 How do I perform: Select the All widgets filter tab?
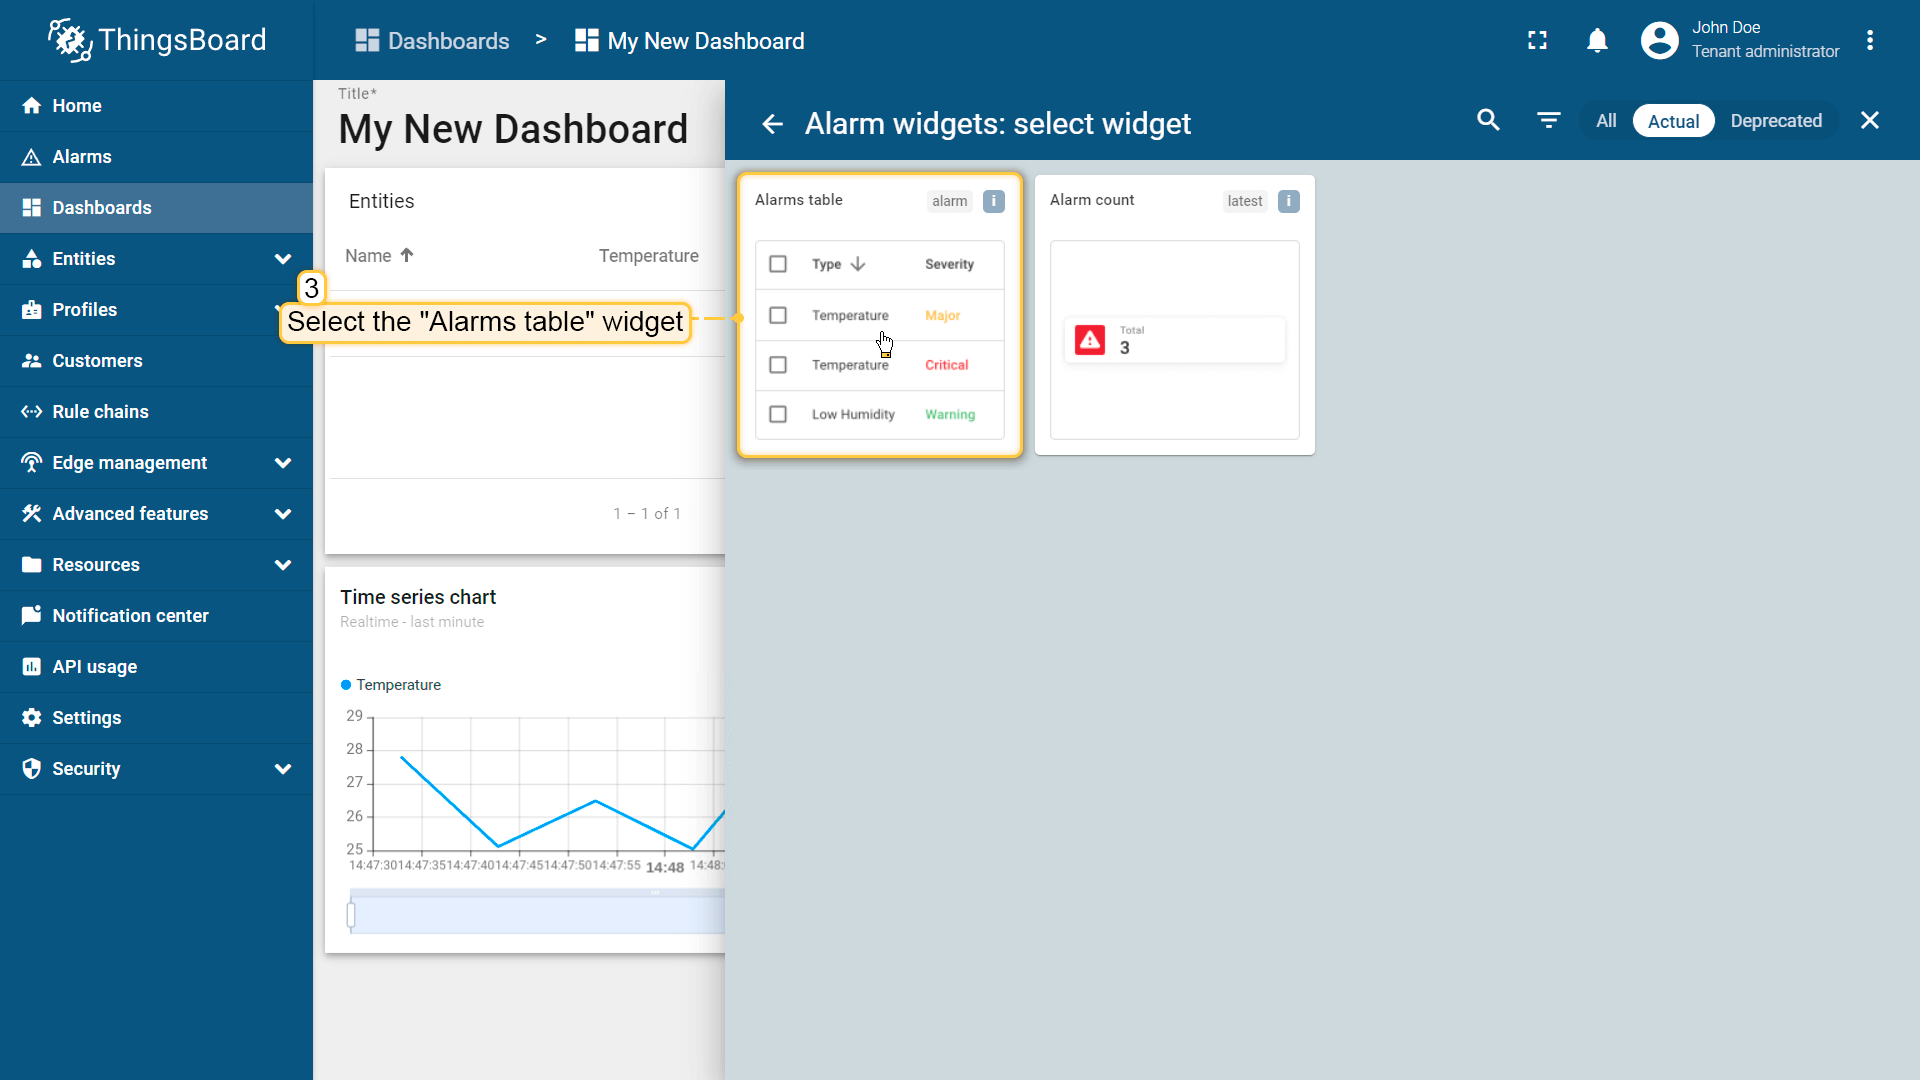coord(1605,120)
